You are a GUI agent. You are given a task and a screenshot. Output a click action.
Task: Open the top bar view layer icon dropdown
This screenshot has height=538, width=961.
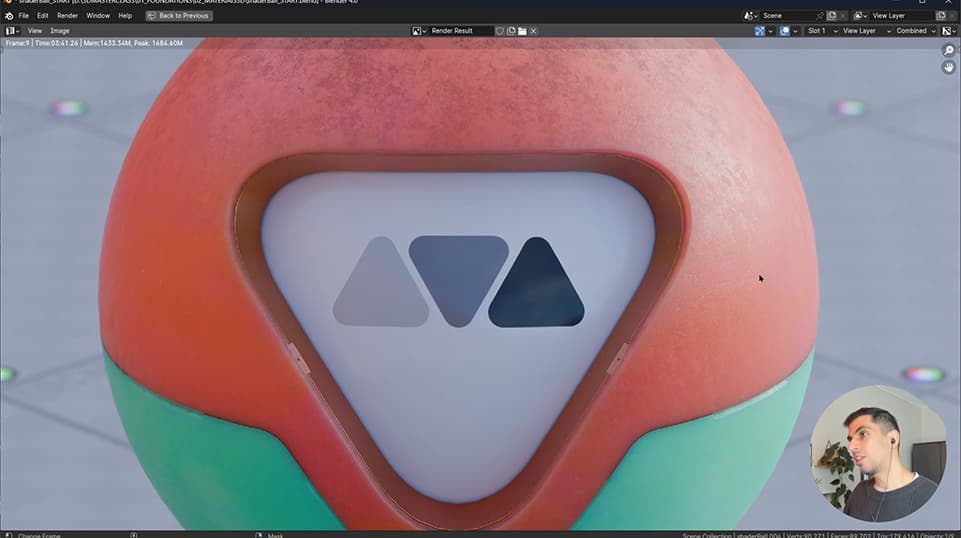pos(860,16)
